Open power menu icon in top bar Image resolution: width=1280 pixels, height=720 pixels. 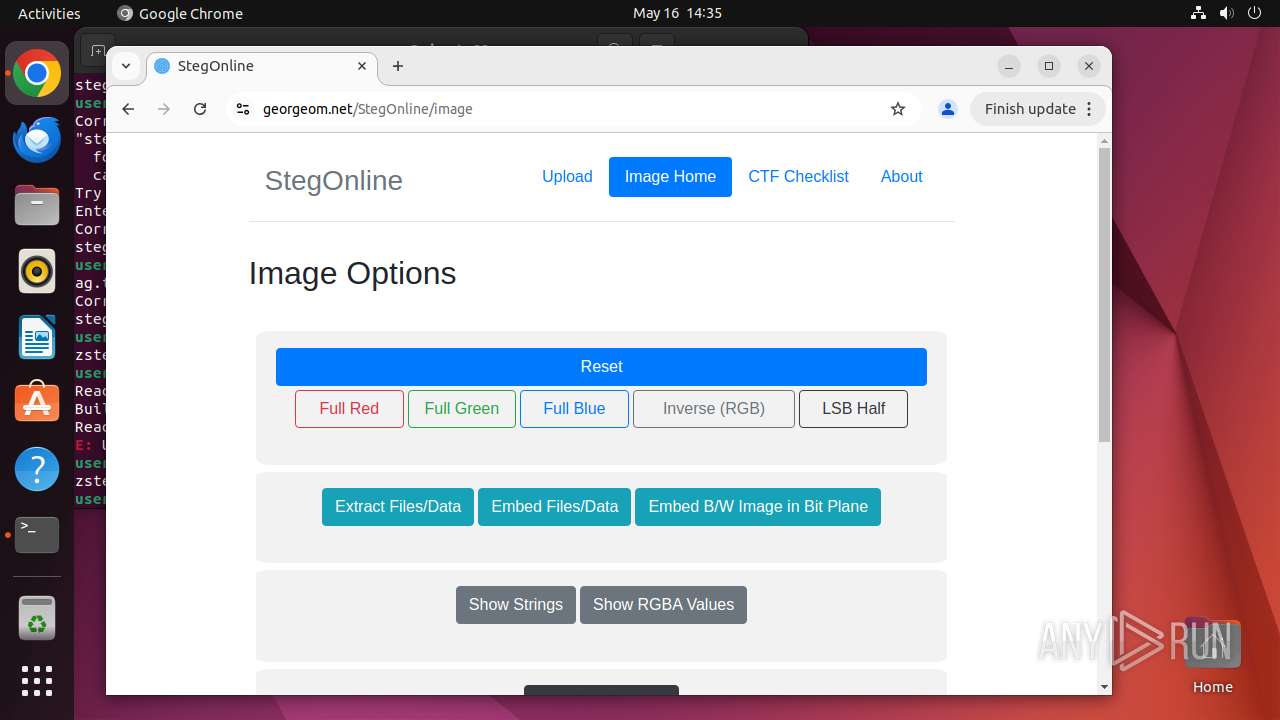1255,13
